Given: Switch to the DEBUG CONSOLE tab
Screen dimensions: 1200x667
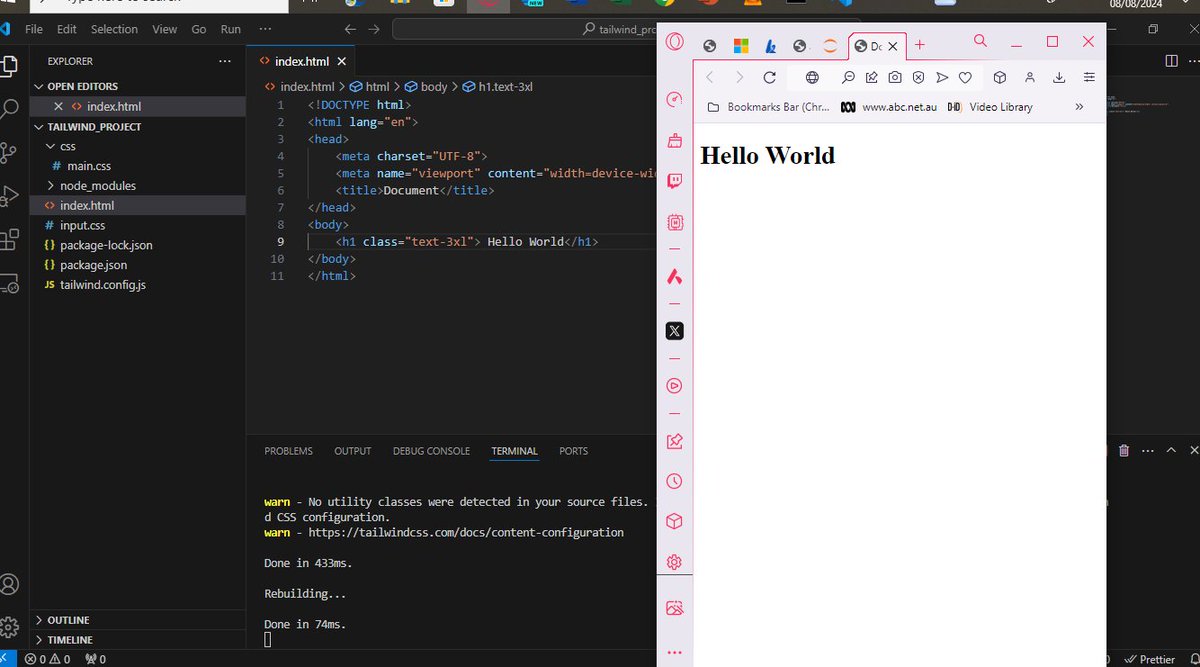Looking at the screenshot, I should click(x=431, y=451).
